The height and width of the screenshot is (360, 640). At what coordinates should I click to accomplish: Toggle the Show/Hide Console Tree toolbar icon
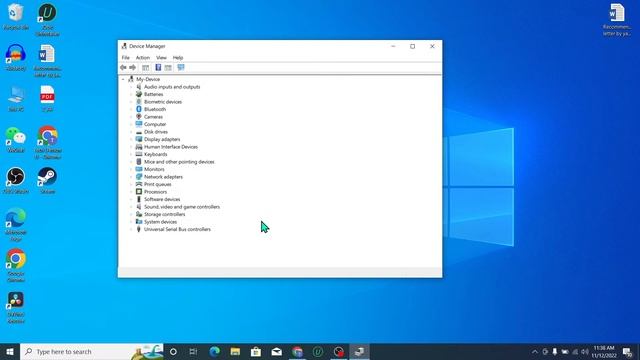coord(145,67)
